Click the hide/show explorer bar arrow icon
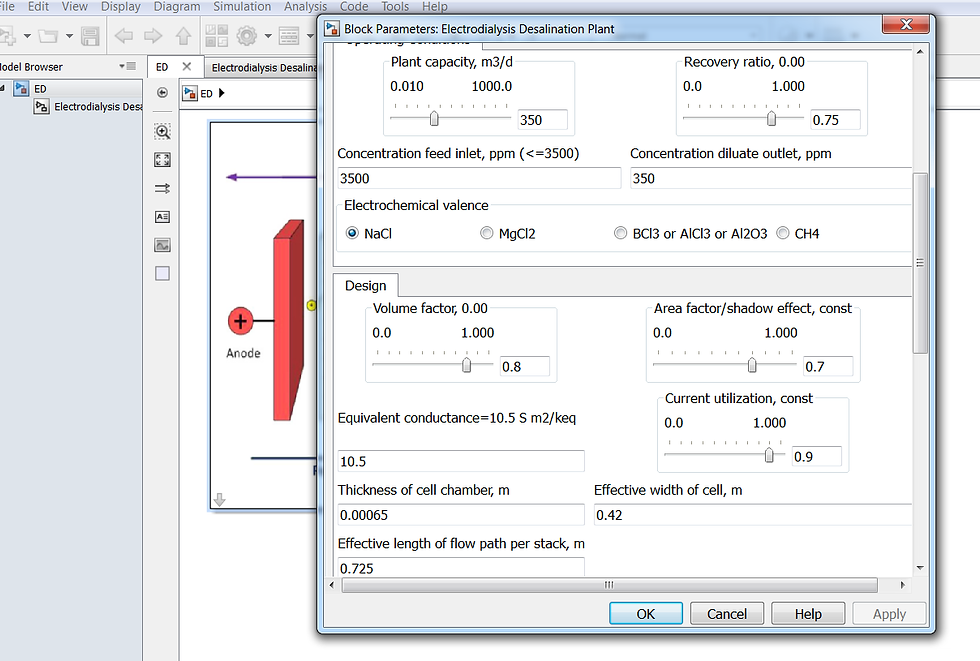The height and width of the screenshot is (661, 980). pyautogui.click(x=162, y=92)
